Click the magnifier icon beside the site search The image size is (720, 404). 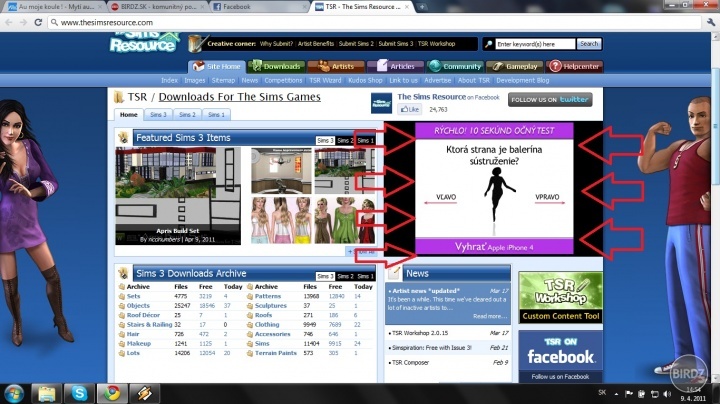coord(488,44)
